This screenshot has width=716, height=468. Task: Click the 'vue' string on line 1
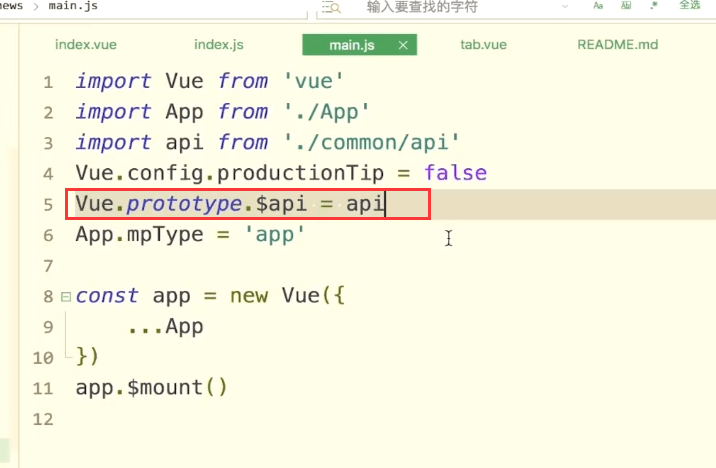click(313, 81)
